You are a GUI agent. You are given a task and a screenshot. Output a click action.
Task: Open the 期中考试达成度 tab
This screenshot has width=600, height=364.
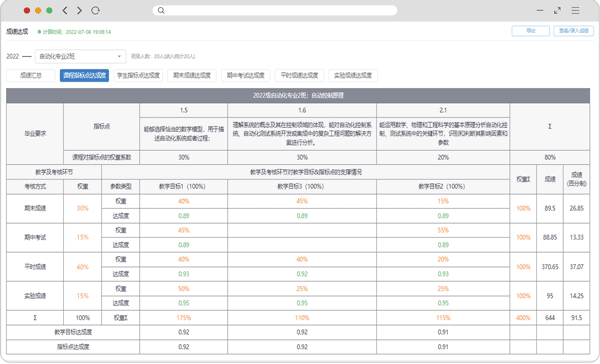[x=246, y=75]
